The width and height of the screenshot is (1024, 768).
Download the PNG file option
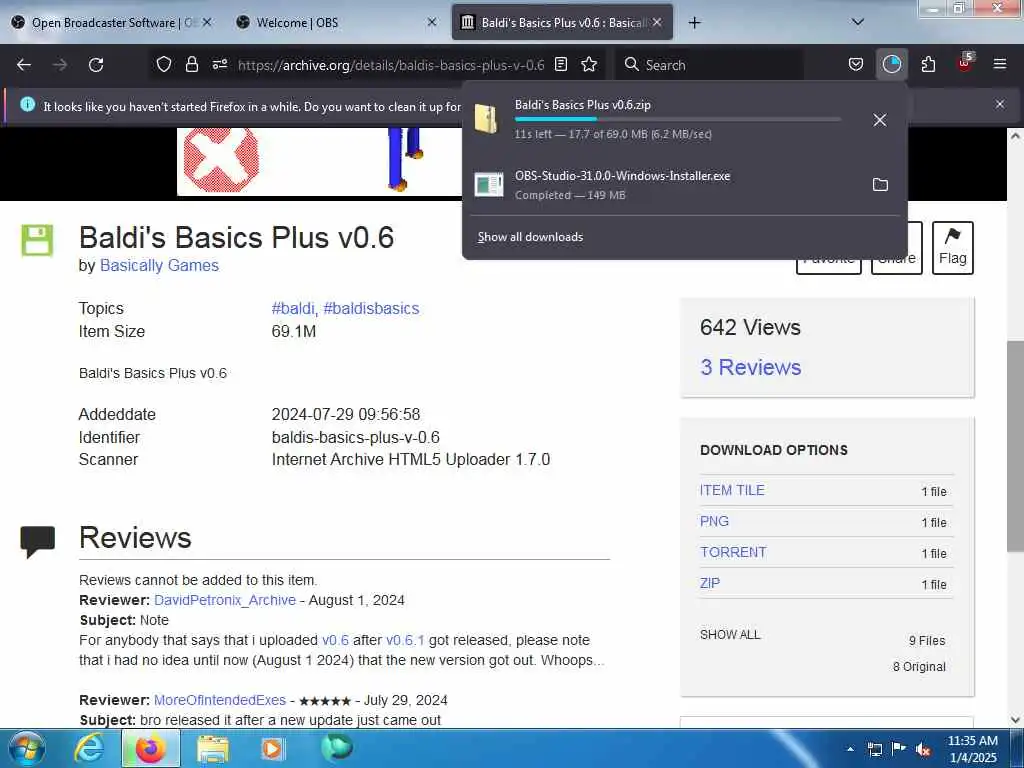pyautogui.click(x=714, y=522)
